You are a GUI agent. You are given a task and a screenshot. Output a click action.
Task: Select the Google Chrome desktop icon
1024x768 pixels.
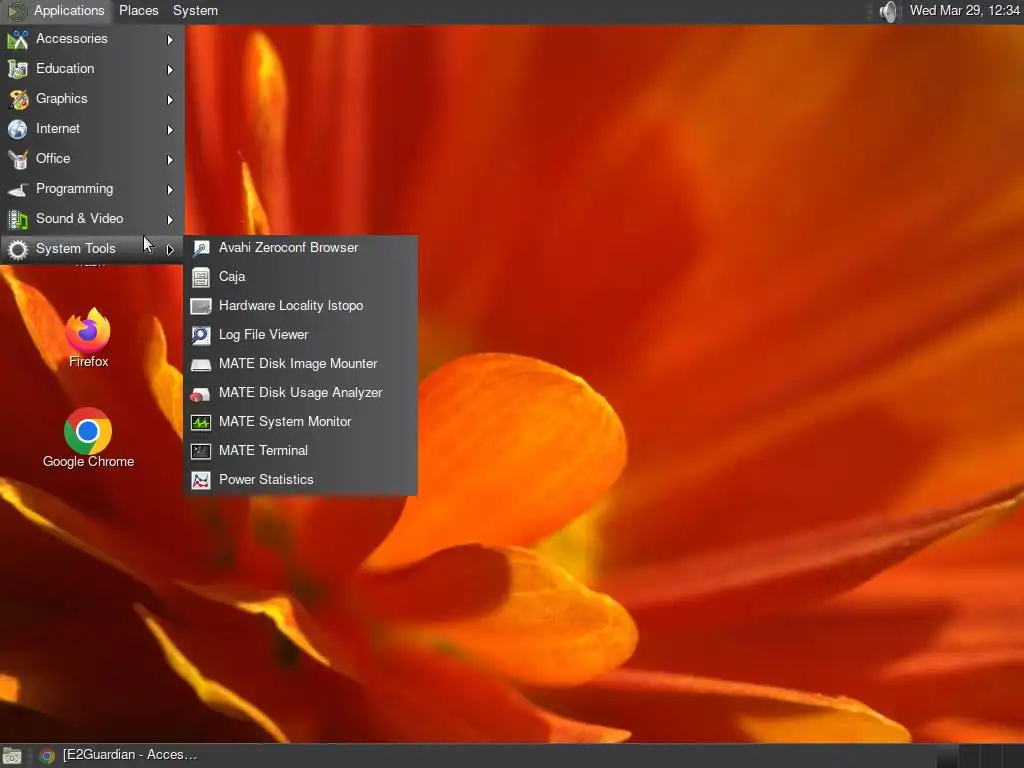pyautogui.click(x=88, y=431)
